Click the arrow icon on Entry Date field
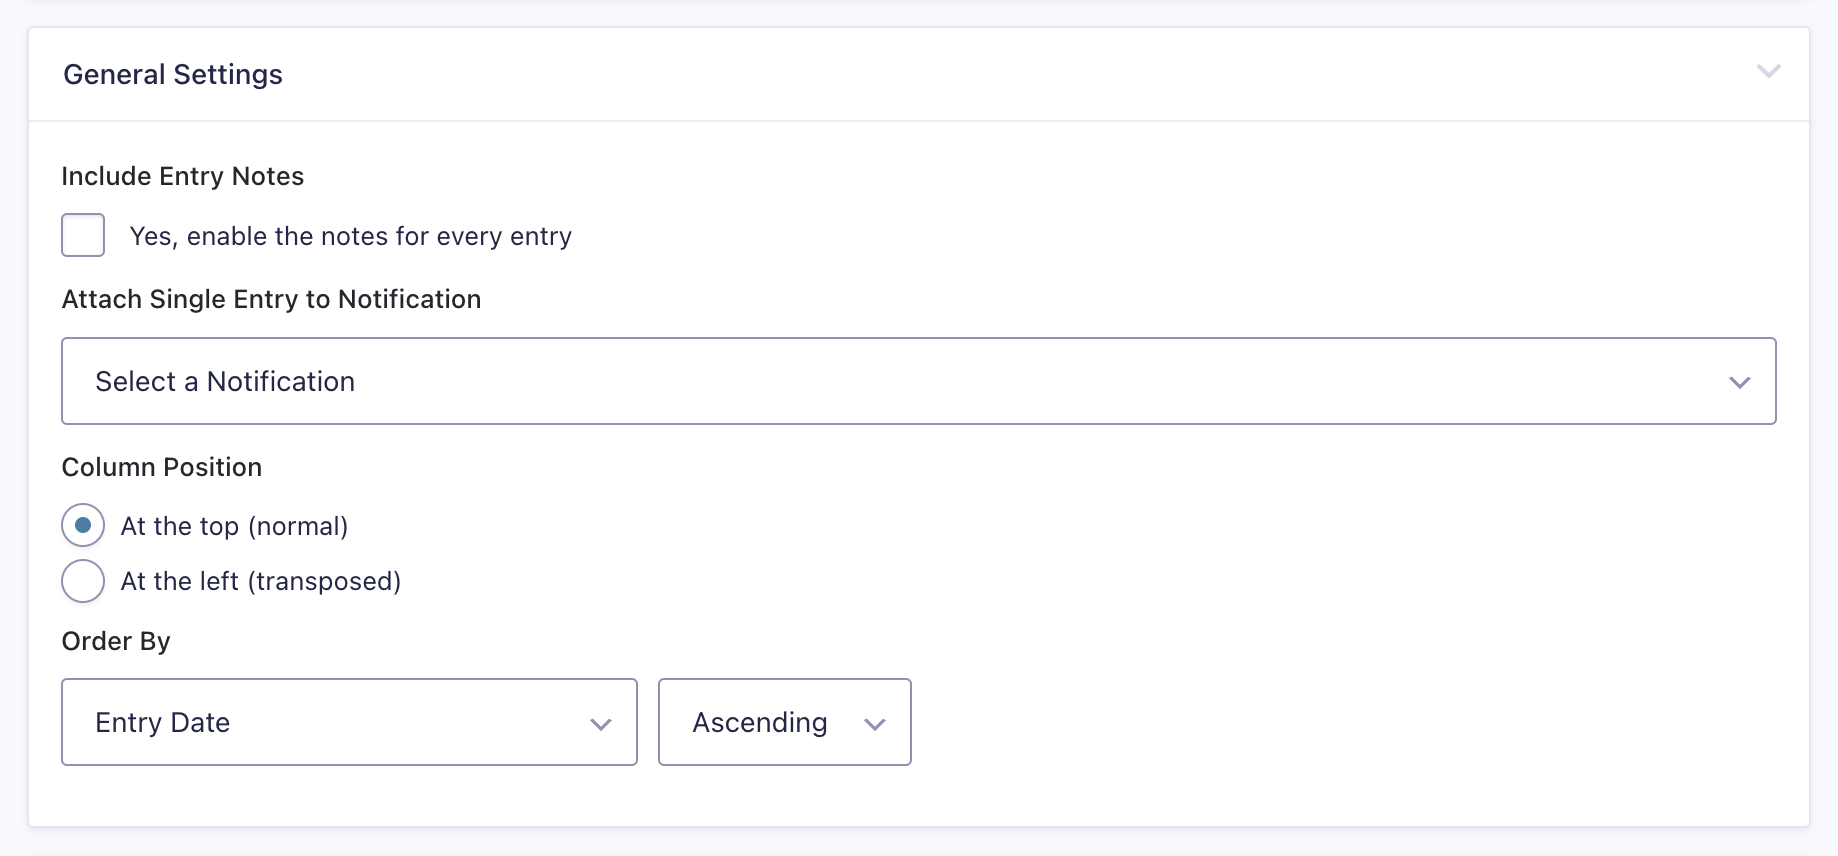This screenshot has width=1838, height=856. (x=601, y=724)
